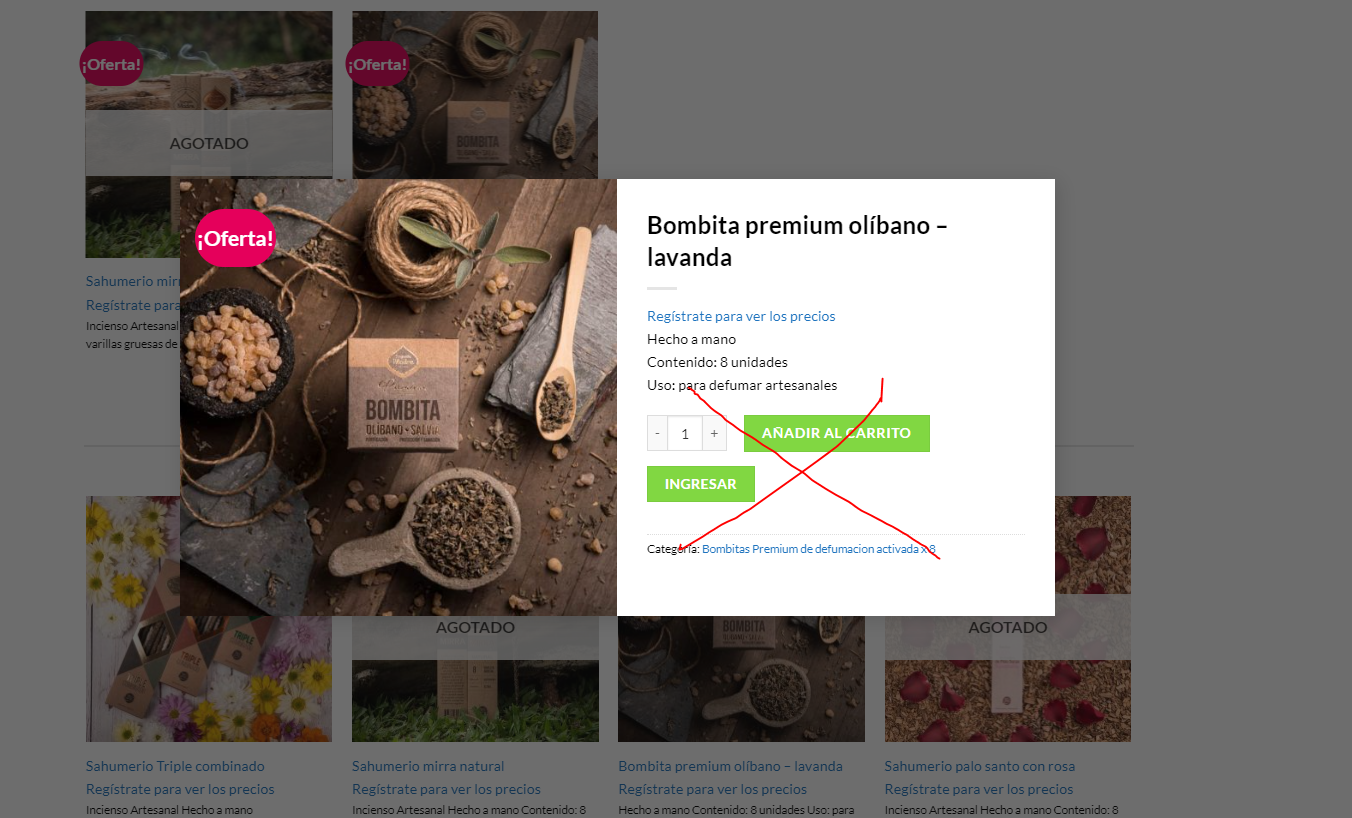Click Regístrate link under Sahumerio Triple combinado

pyautogui.click(x=180, y=789)
